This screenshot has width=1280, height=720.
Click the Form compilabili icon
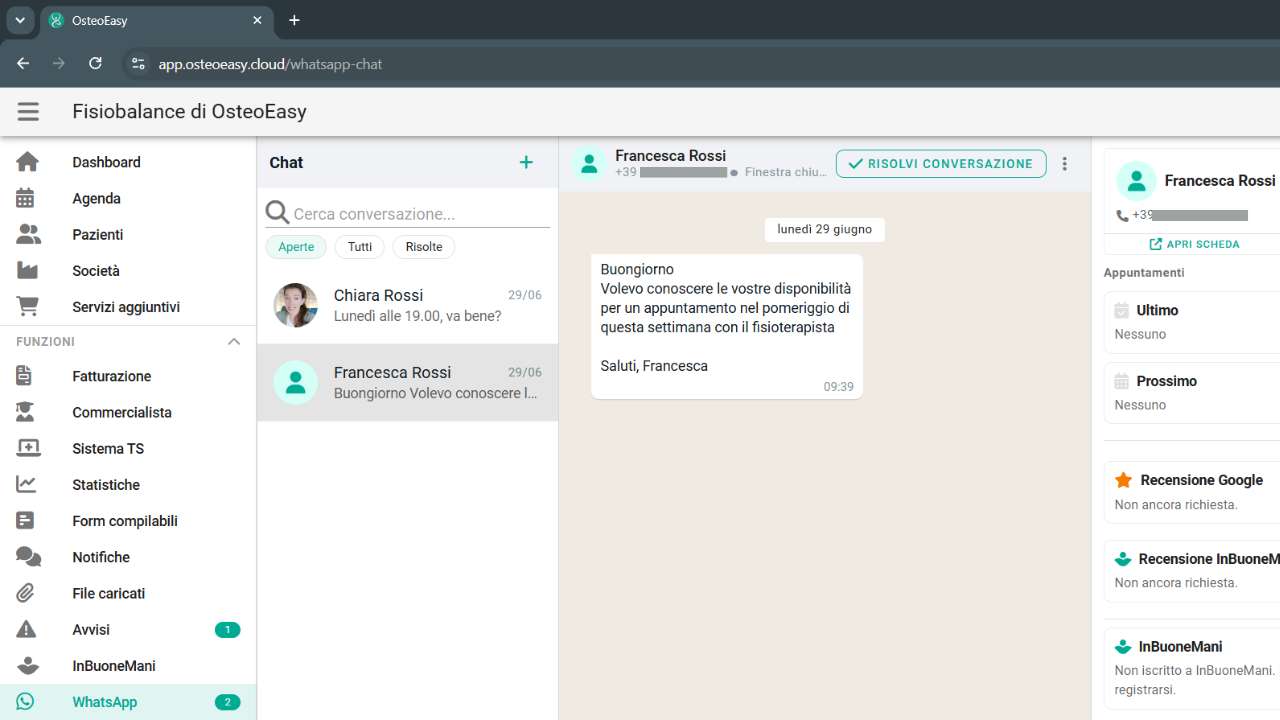[x=26, y=520]
